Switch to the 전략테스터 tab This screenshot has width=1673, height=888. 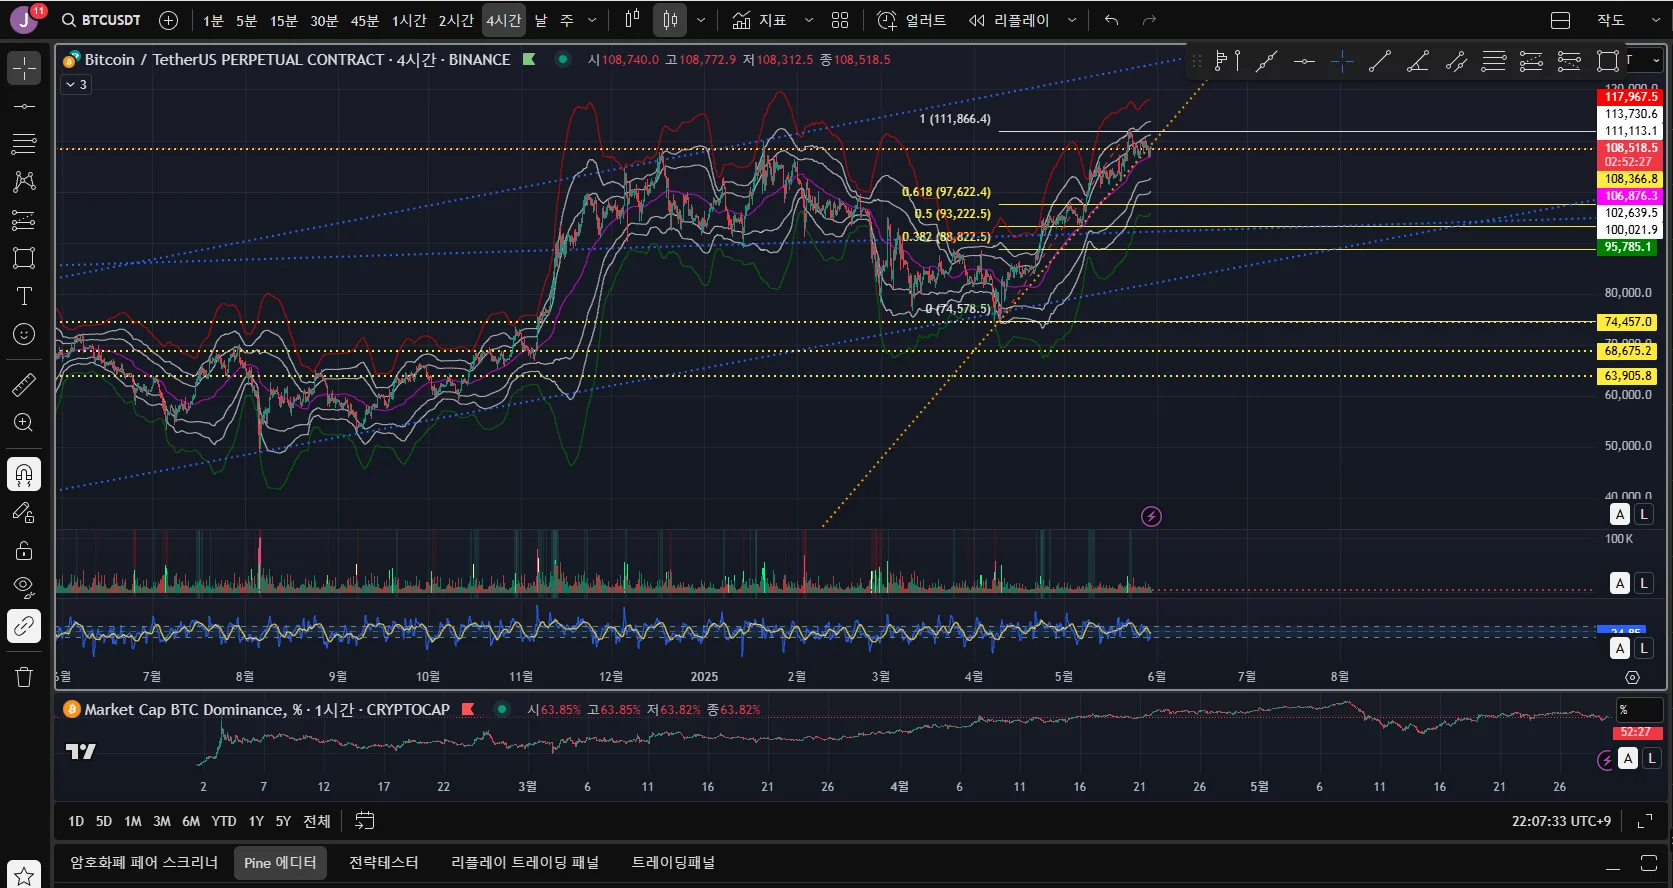coord(383,862)
